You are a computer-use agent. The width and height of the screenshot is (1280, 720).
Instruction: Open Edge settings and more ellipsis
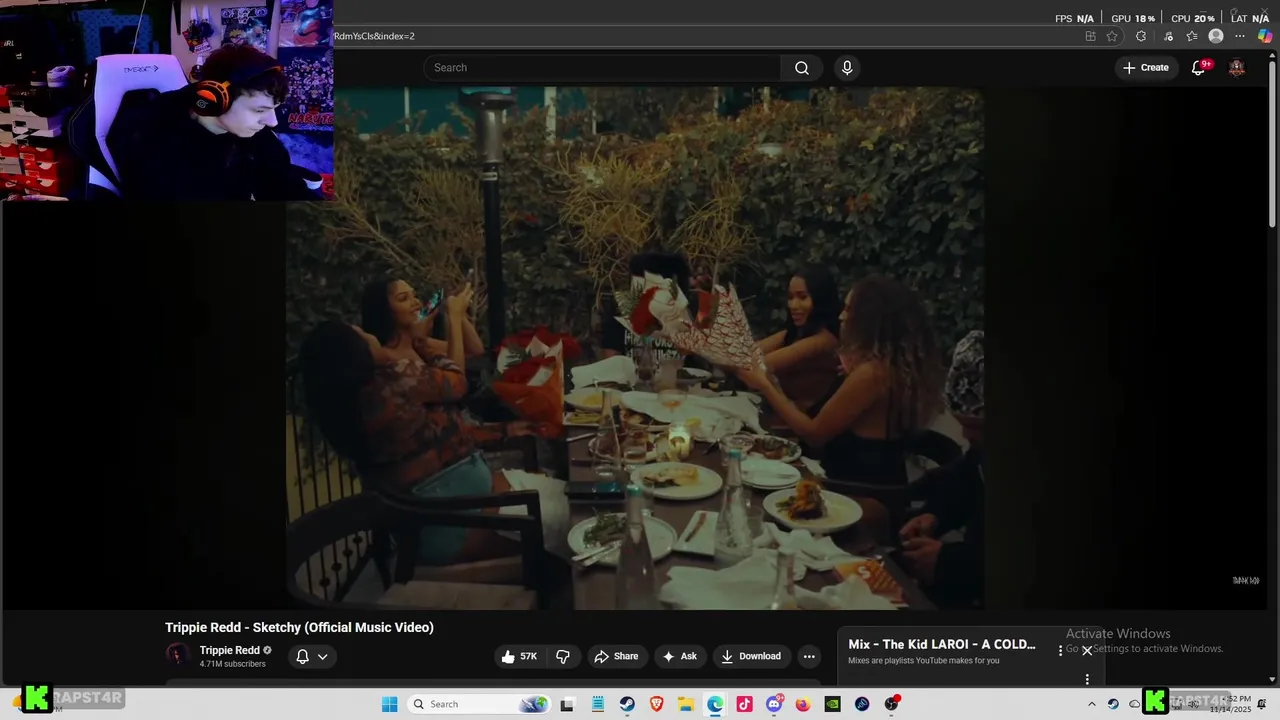click(x=1241, y=36)
